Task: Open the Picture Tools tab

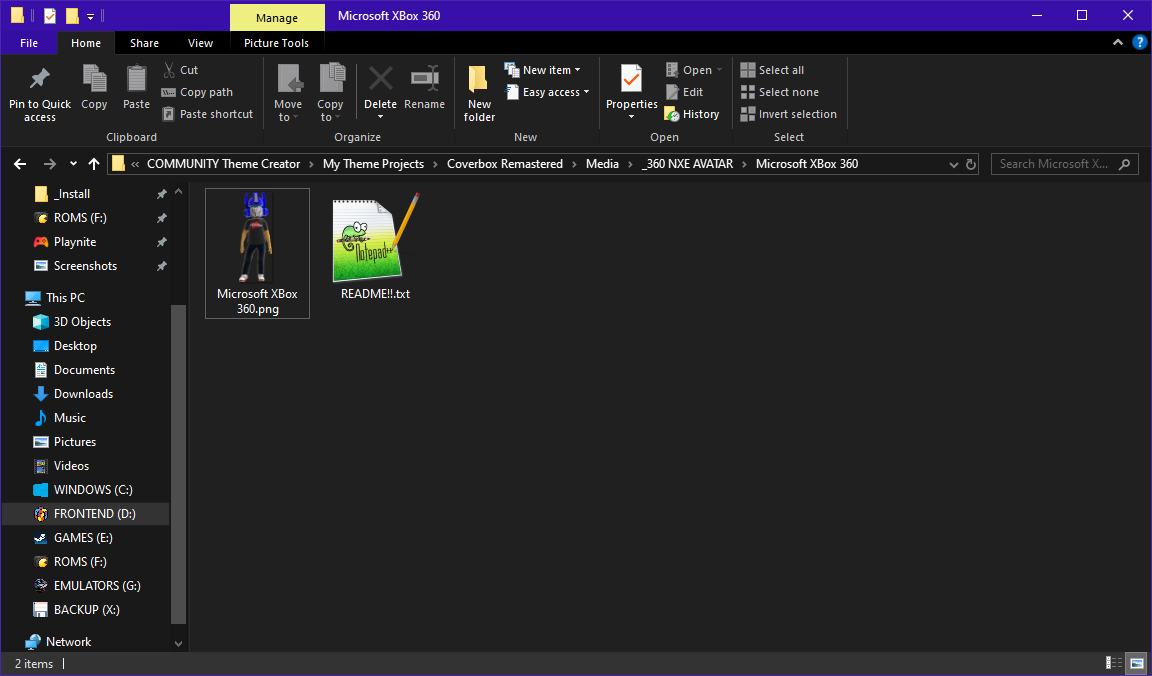Action: pos(276,43)
